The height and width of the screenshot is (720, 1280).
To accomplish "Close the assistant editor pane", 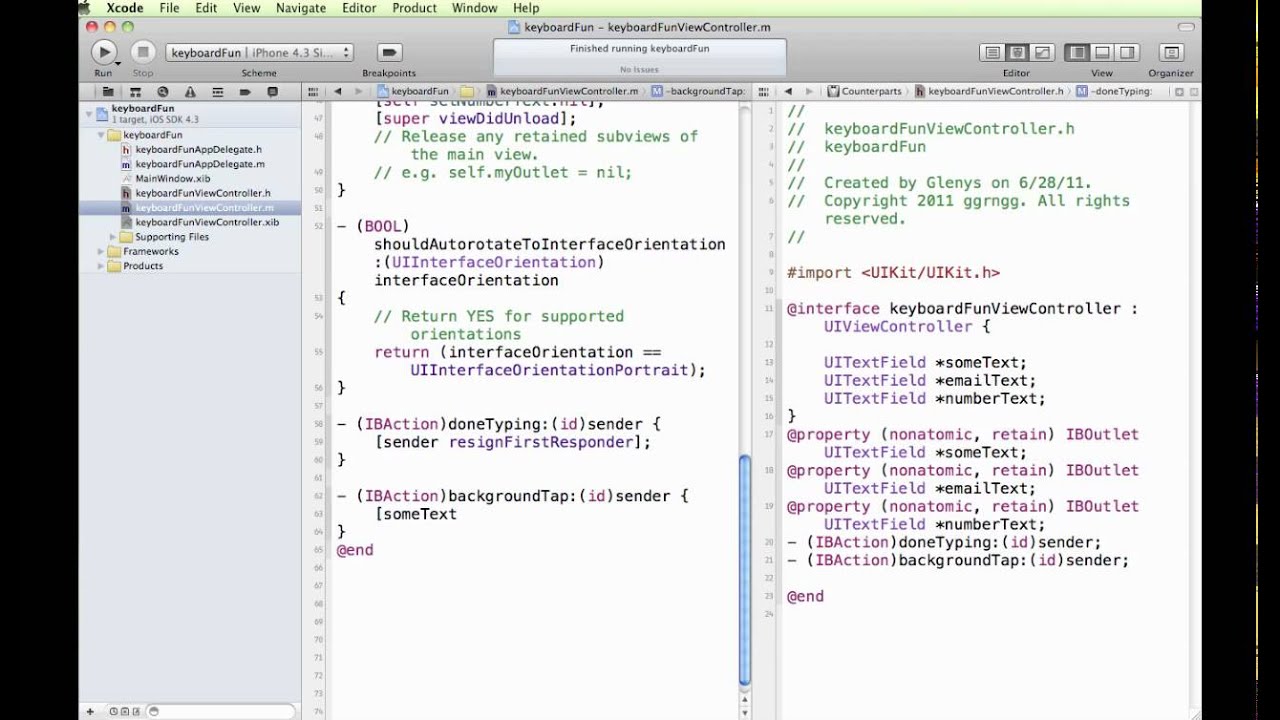I will 1194,91.
